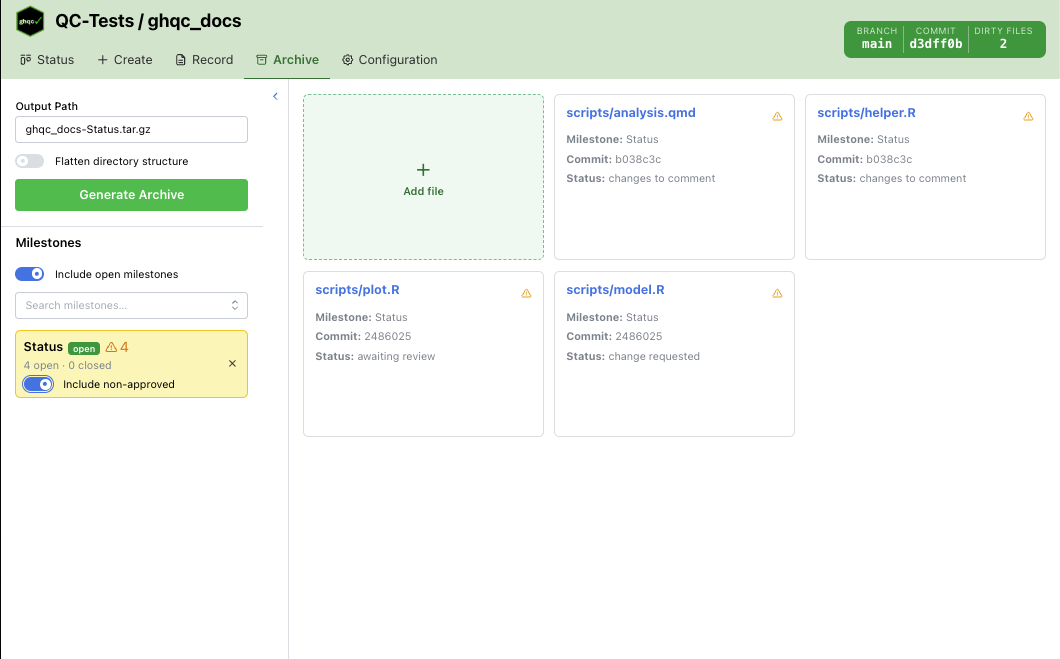Viewport: 1060px width, 659px height.
Task: Click warning icon on scripts/analysis.qmd card
Action: 777,116
